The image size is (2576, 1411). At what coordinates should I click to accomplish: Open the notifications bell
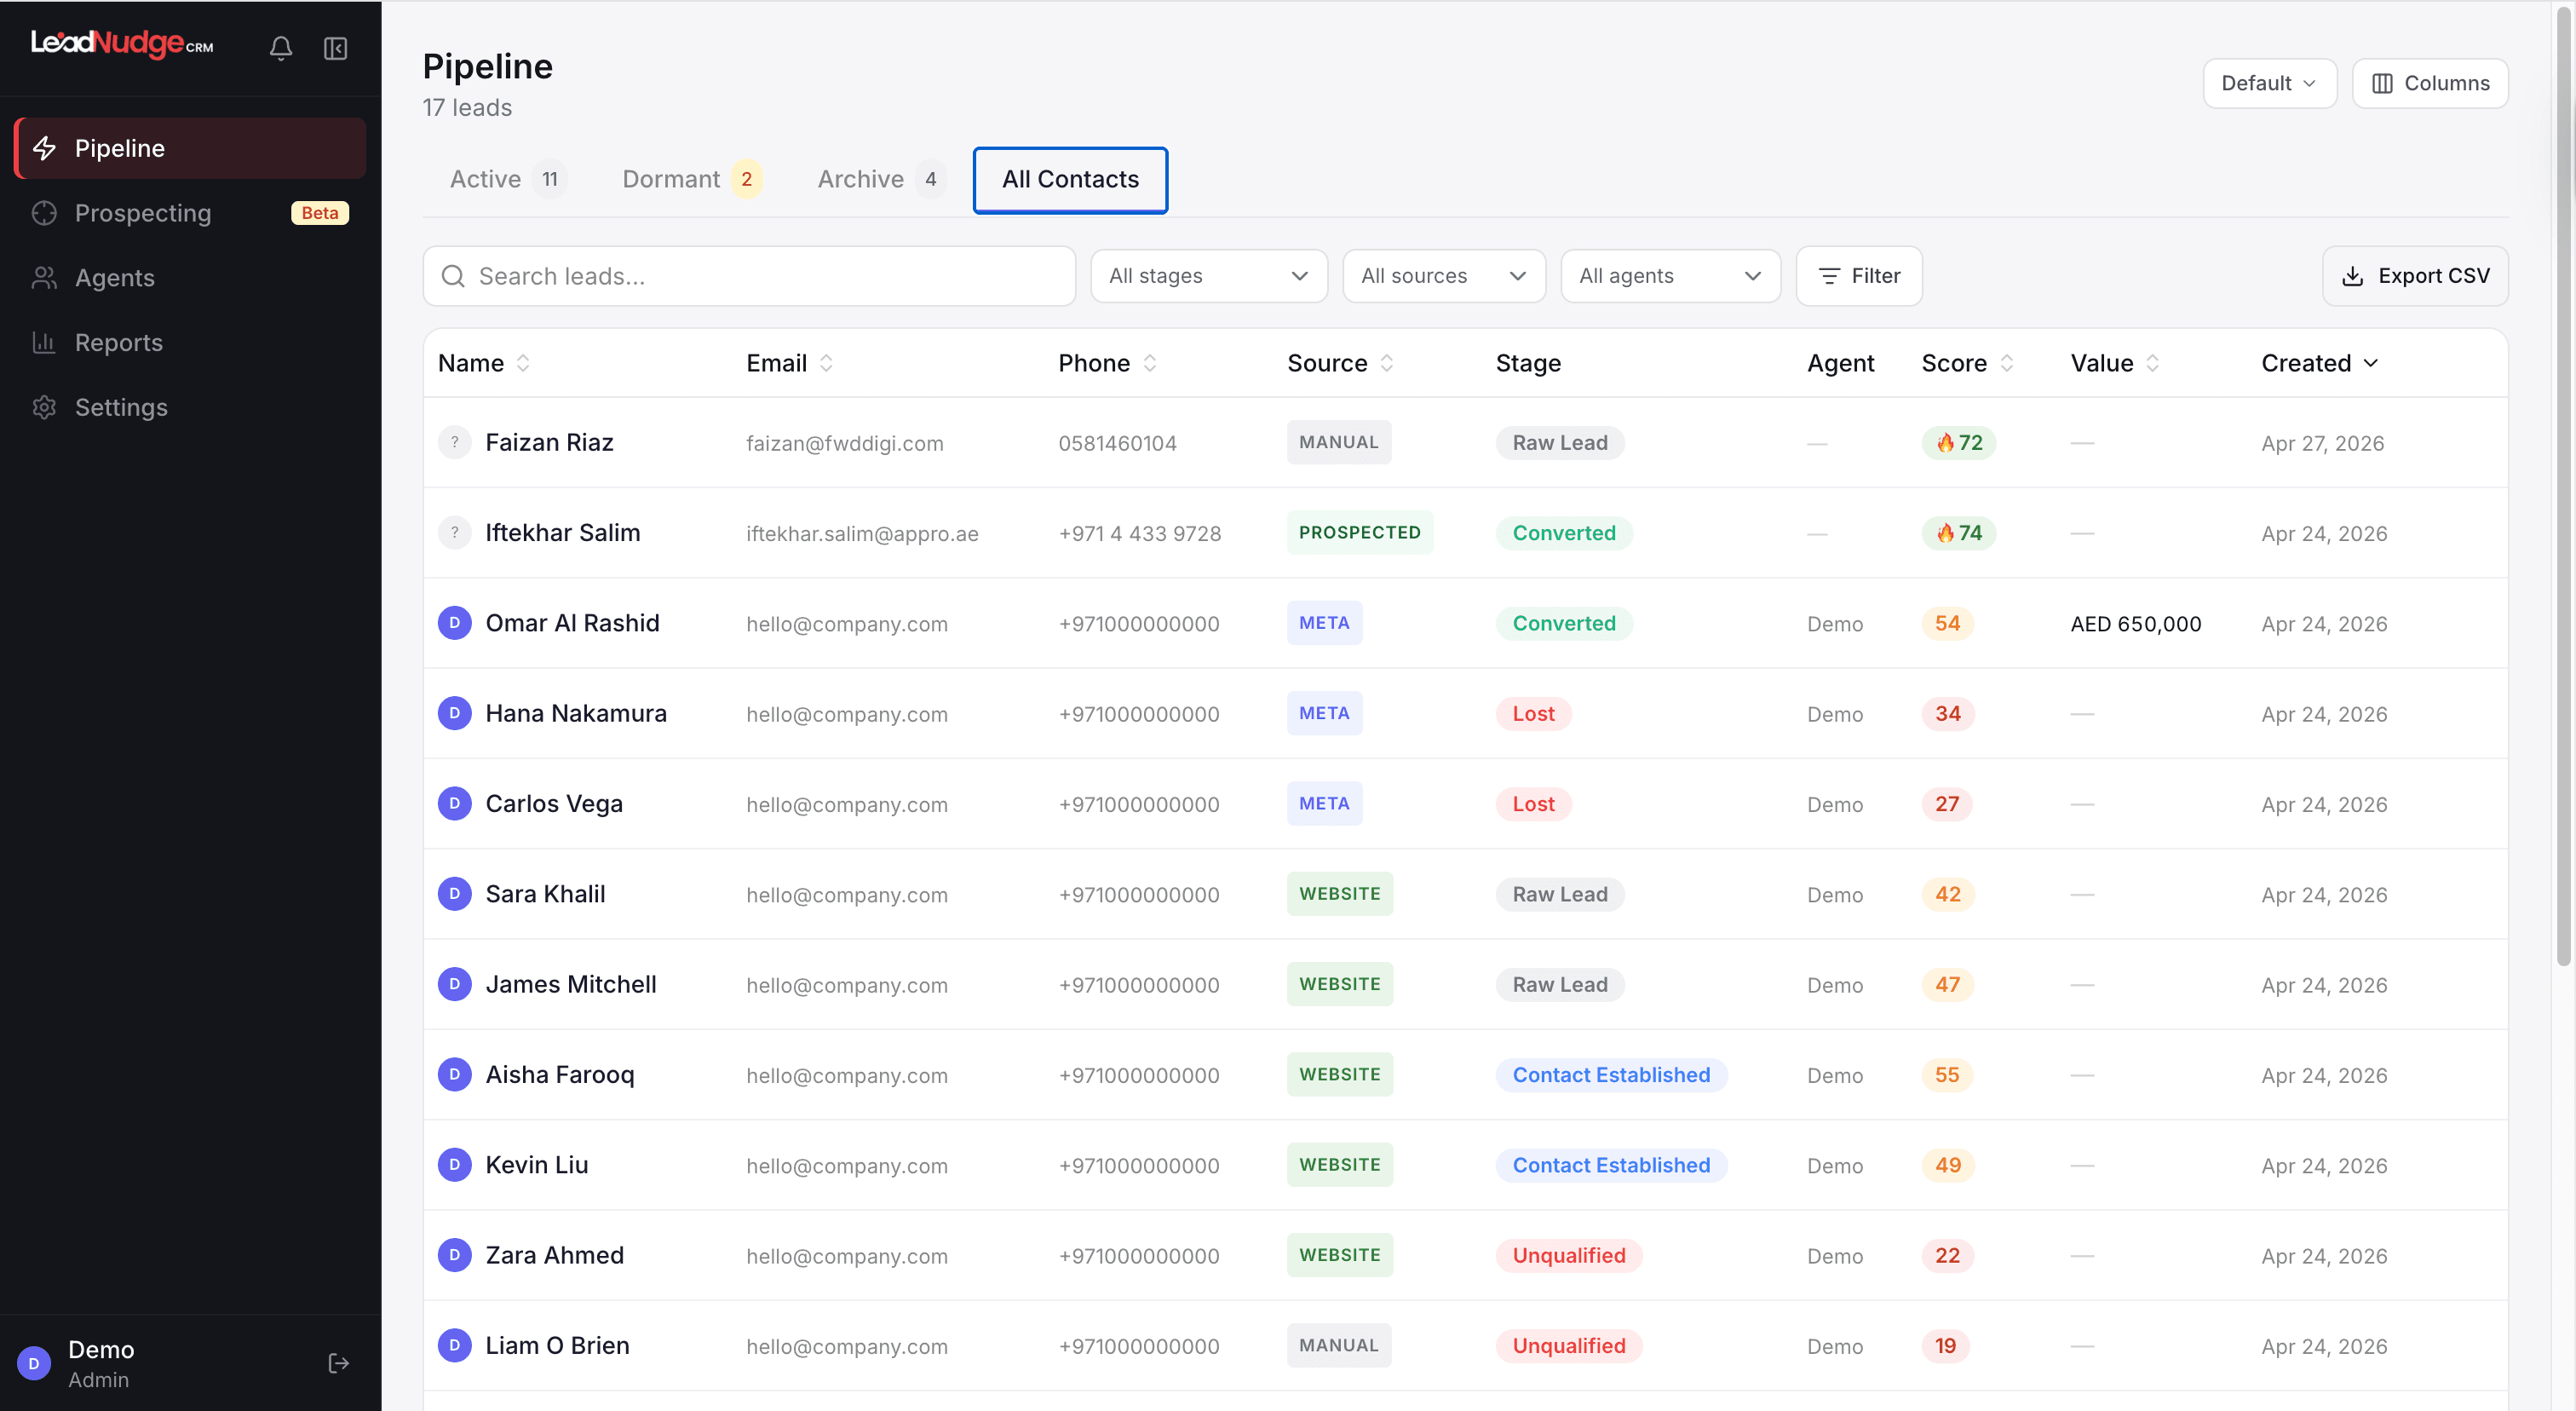pyautogui.click(x=281, y=48)
